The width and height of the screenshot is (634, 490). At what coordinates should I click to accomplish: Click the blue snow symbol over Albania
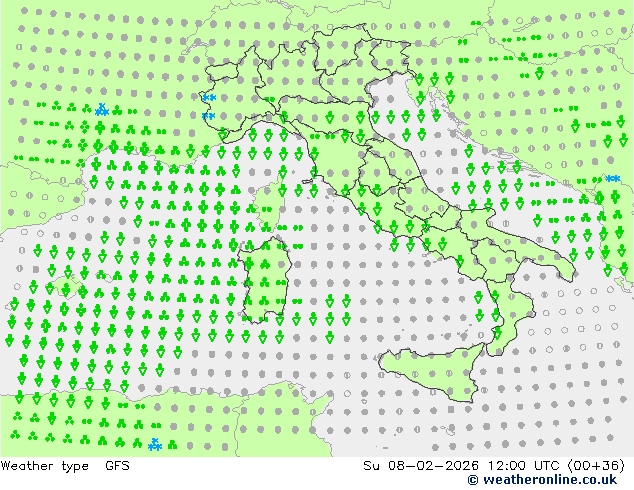point(613,178)
